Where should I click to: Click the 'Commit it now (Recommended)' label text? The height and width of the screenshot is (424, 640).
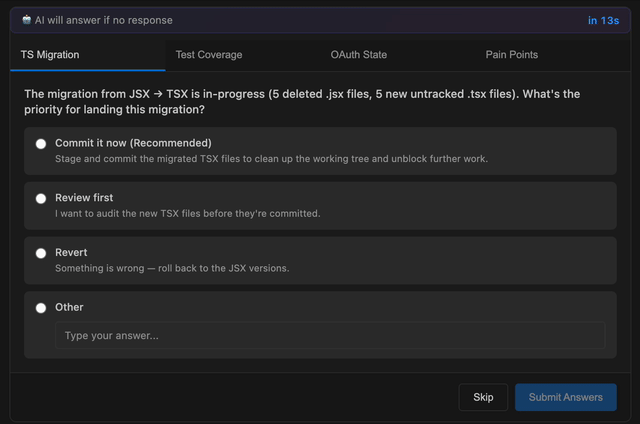click(133, 143)
